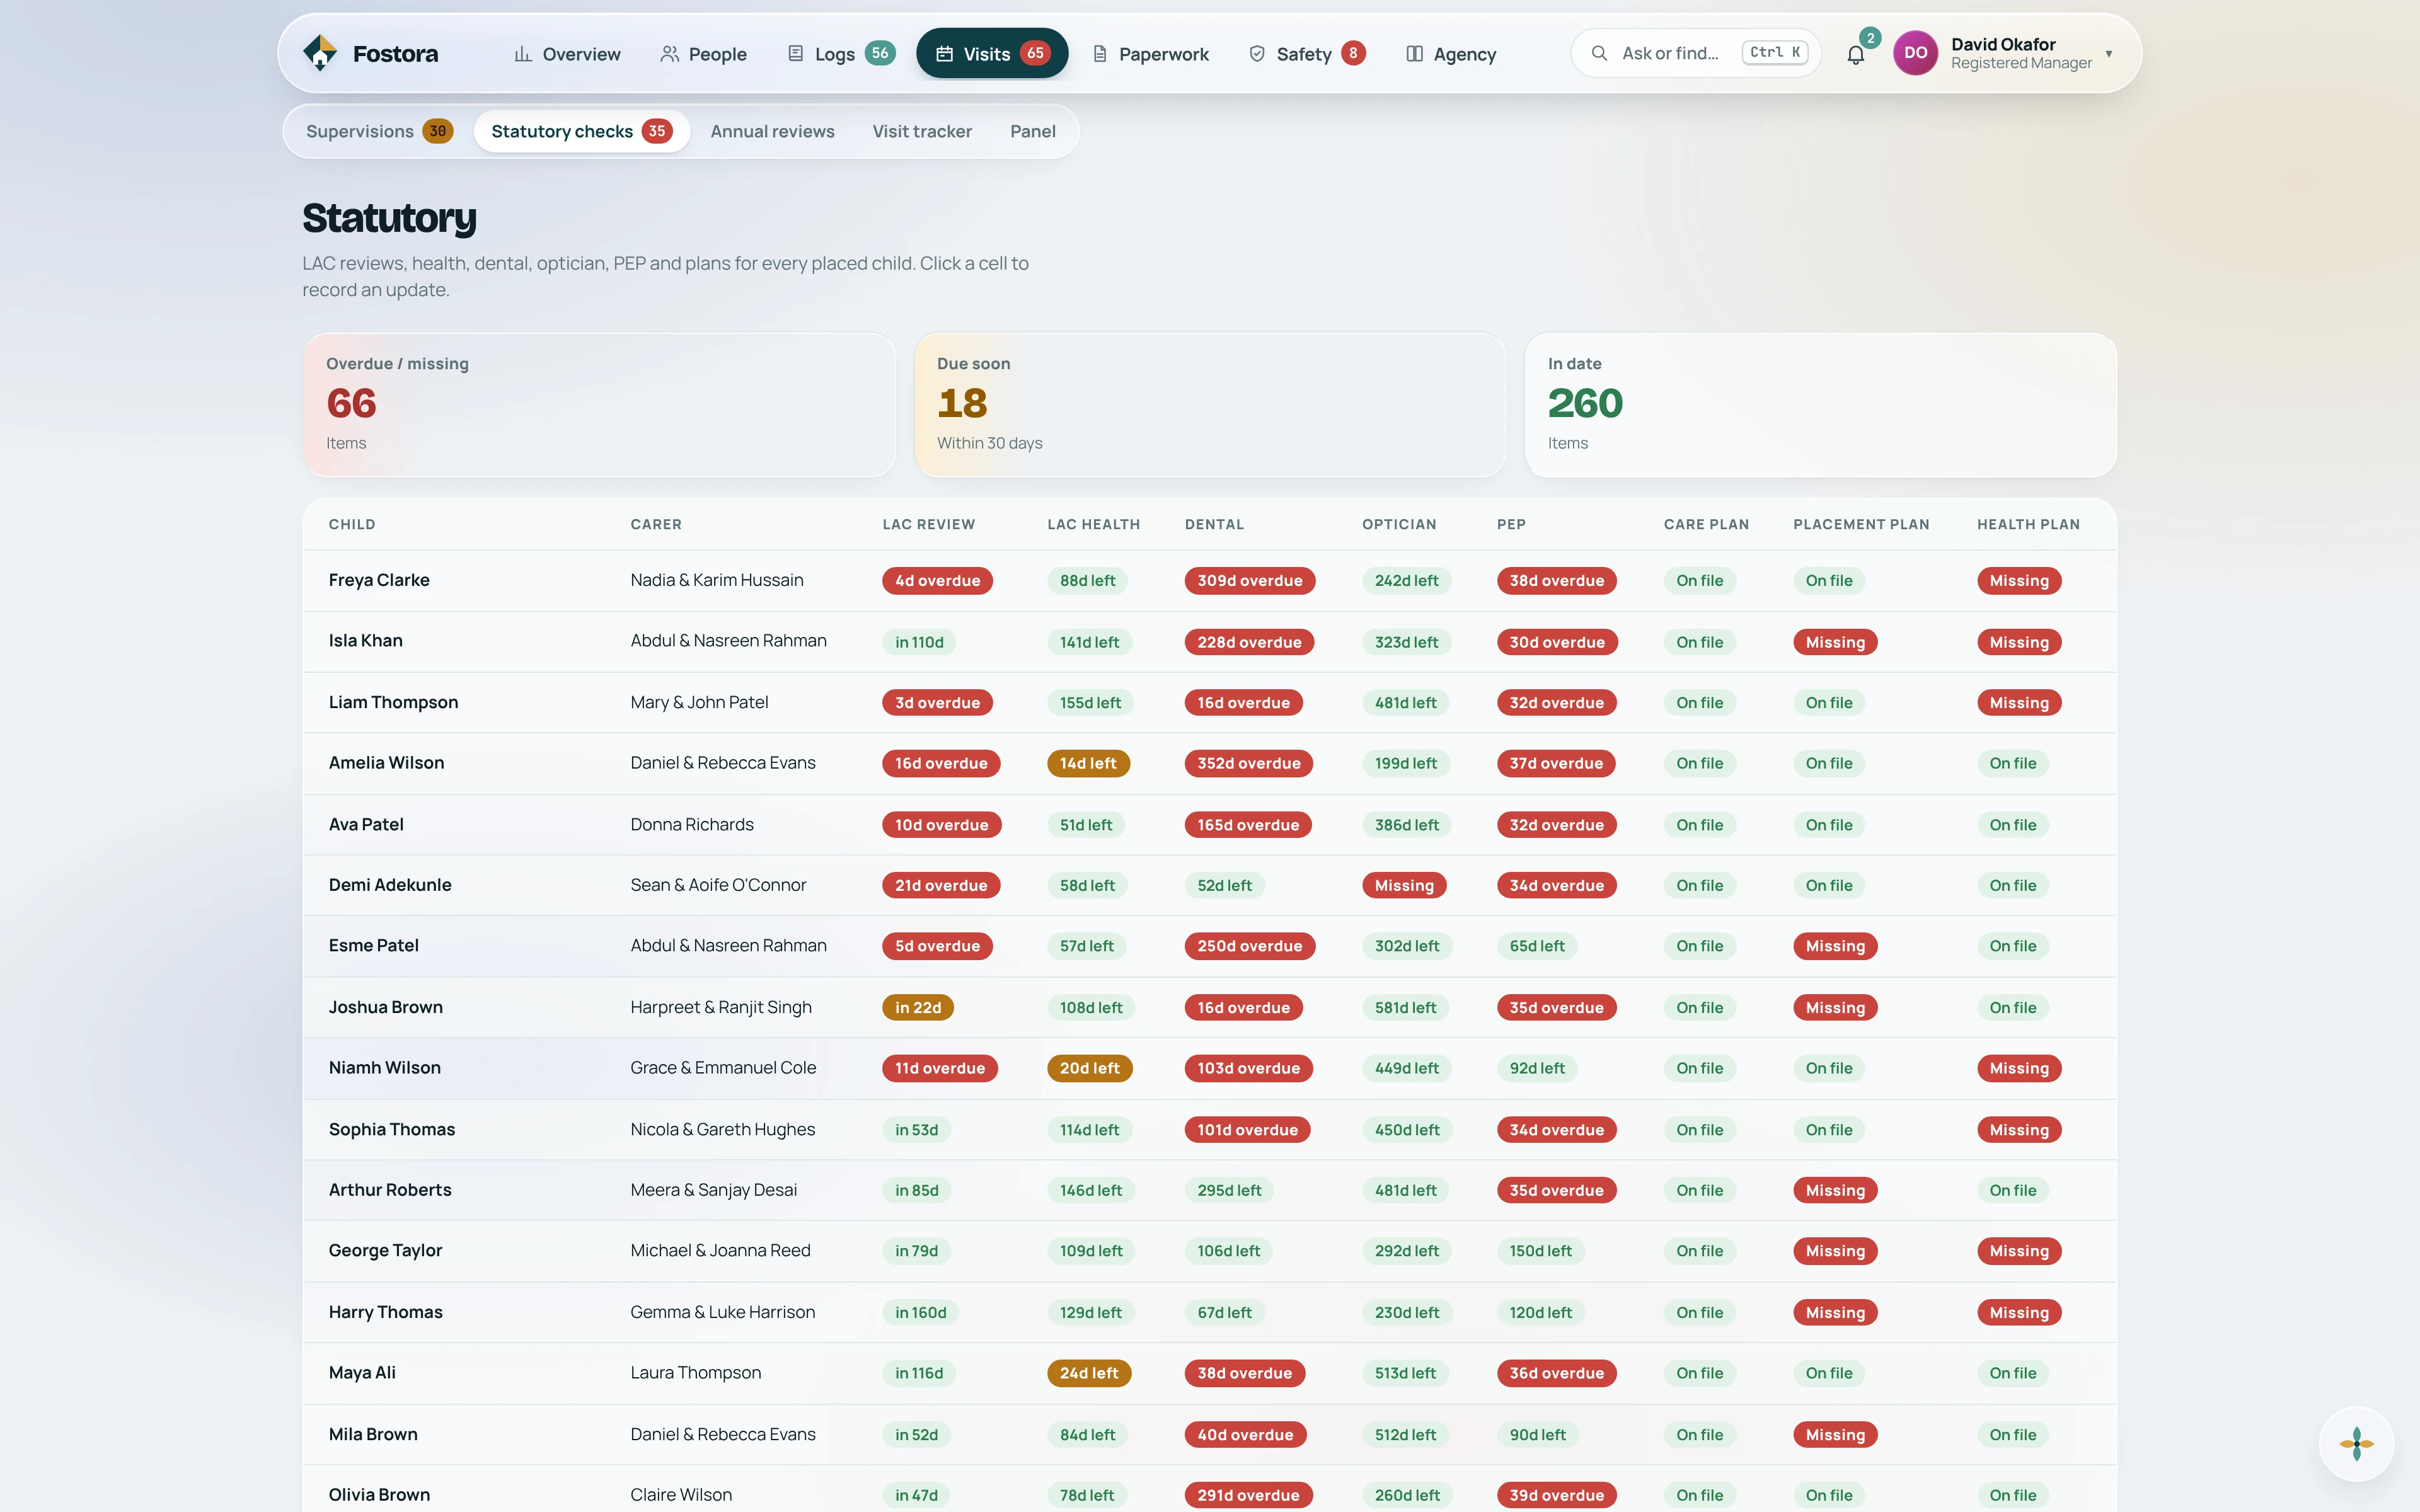Click Sophia Thomas's On file care plan
Viewport: 2420px width, 1512px height.
(1699, 1130)
